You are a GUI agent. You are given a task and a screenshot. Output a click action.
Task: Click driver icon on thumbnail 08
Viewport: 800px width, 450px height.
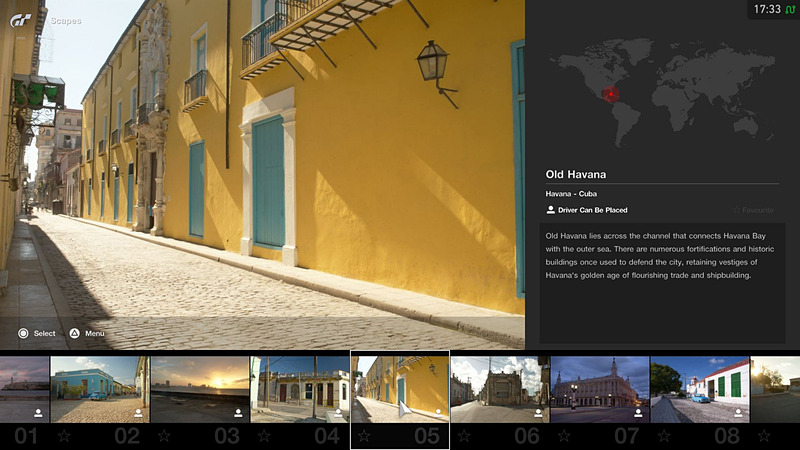point(738,413)
